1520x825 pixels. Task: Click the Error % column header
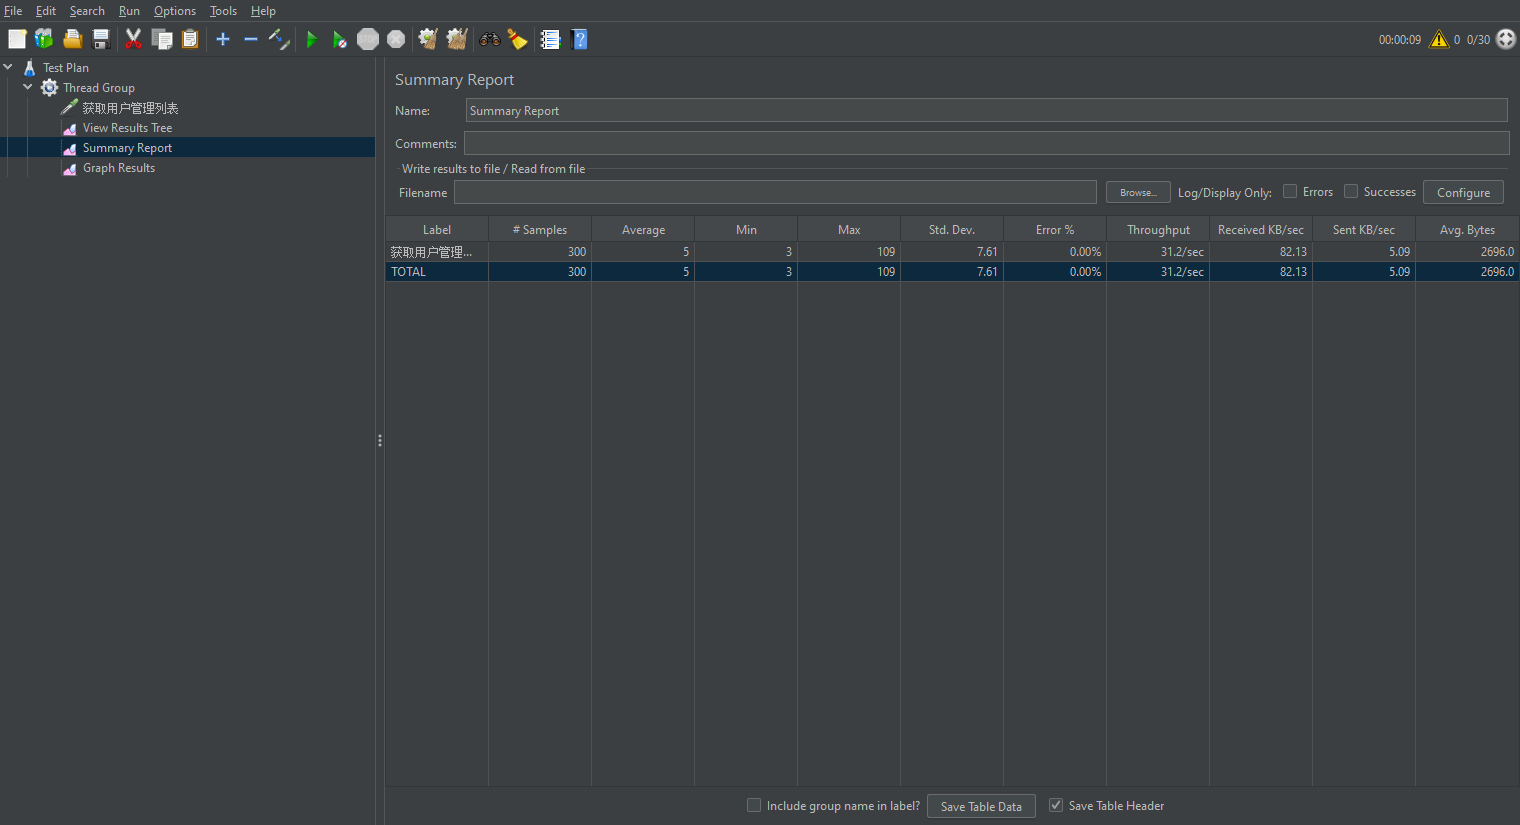click(1055, 229)
